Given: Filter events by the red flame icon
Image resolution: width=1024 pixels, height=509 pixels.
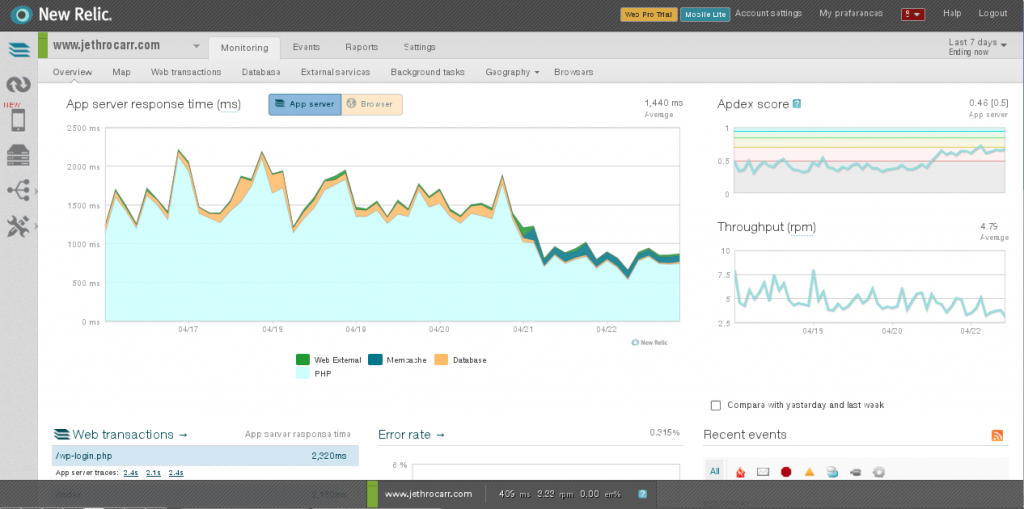Looking at the screenshot, I should coord(740,472).
